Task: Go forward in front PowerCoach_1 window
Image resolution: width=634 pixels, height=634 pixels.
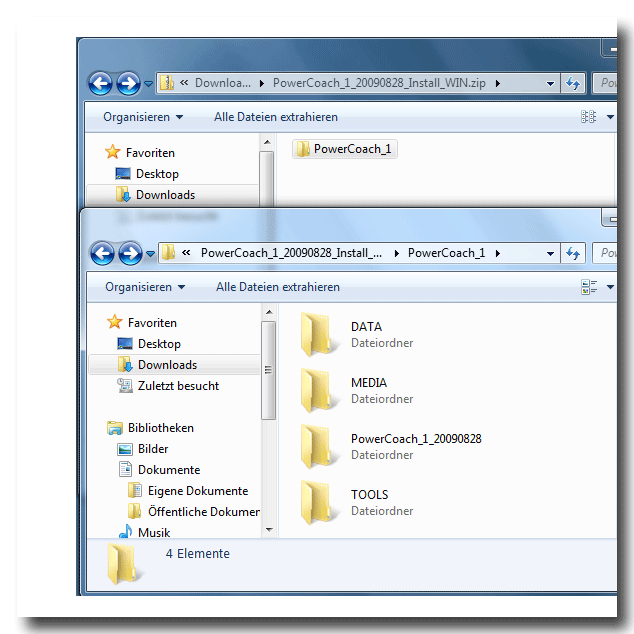Action: click(130, 254)
